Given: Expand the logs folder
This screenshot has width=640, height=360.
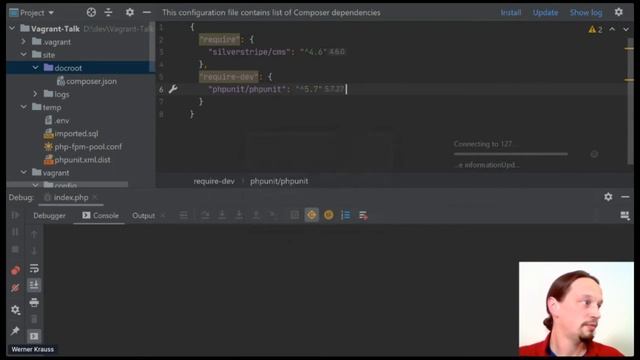Looking at the screenshot, I should 35,94.
